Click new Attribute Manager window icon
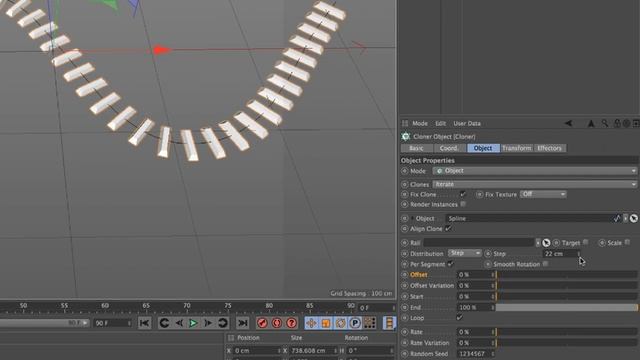The height and width of the screenshot is (360, 640). click(636, 123)
